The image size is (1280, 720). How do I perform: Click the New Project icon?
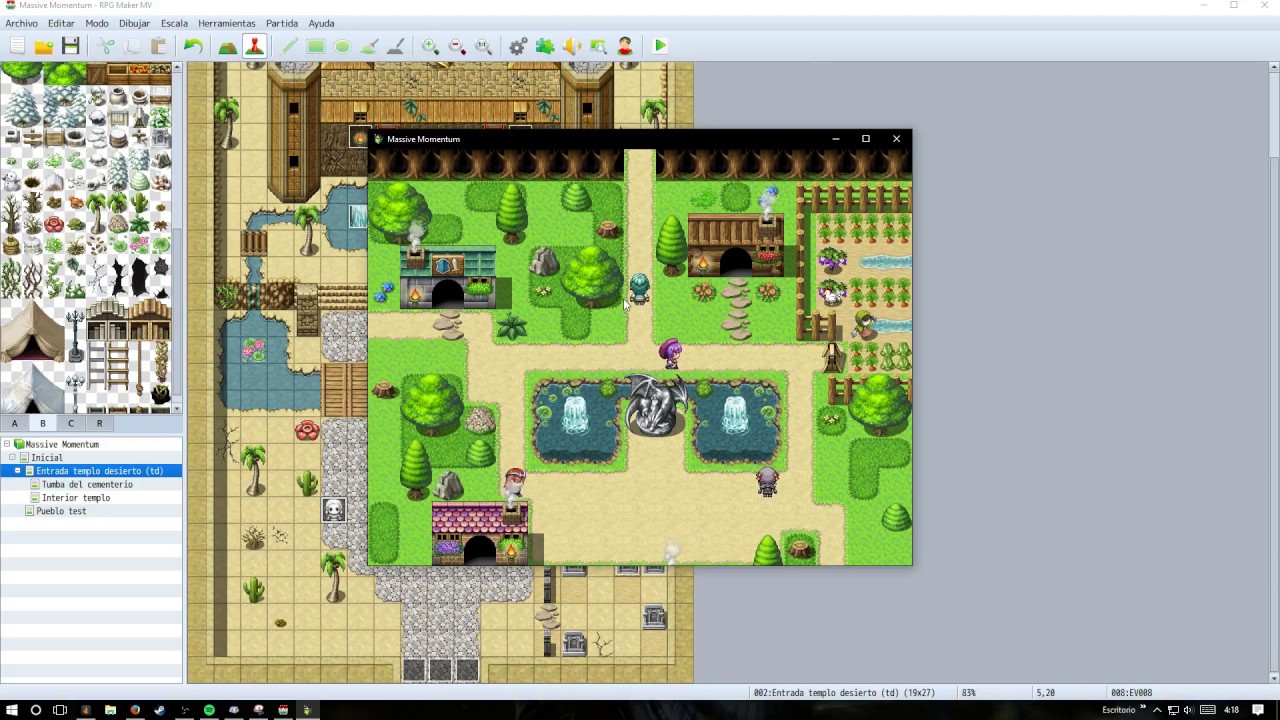17,46
